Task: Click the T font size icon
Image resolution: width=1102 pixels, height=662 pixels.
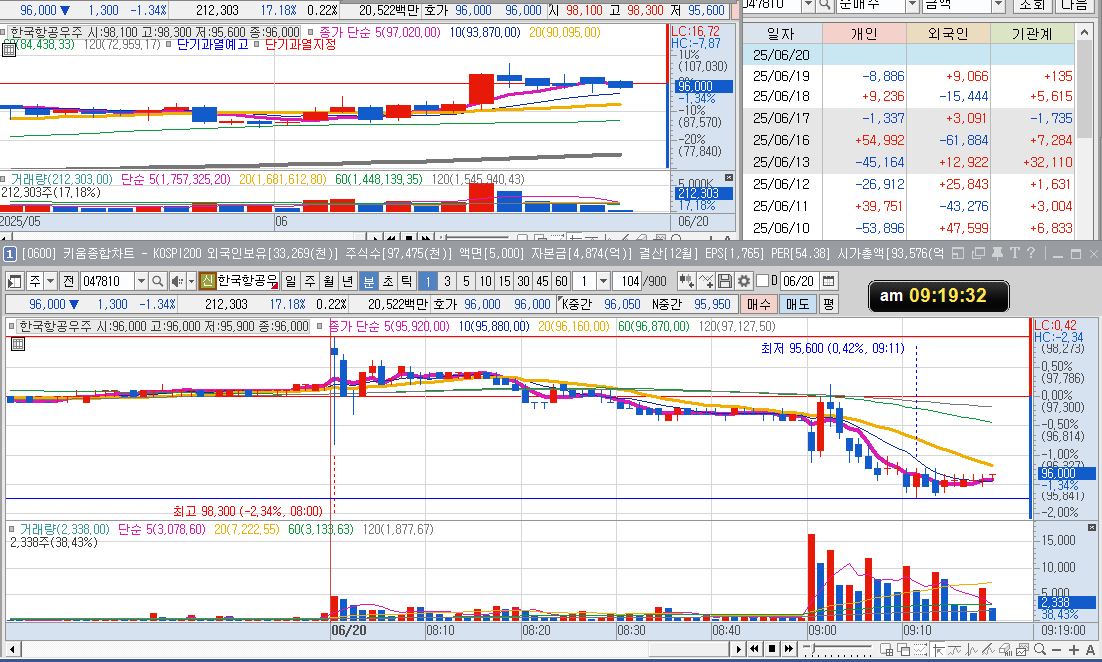Action: point(1014,253)
